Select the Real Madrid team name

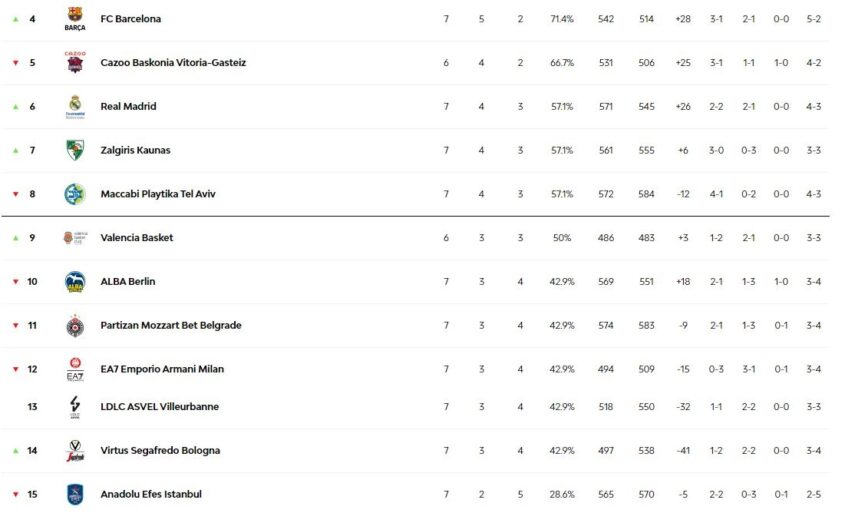(128, 107)
